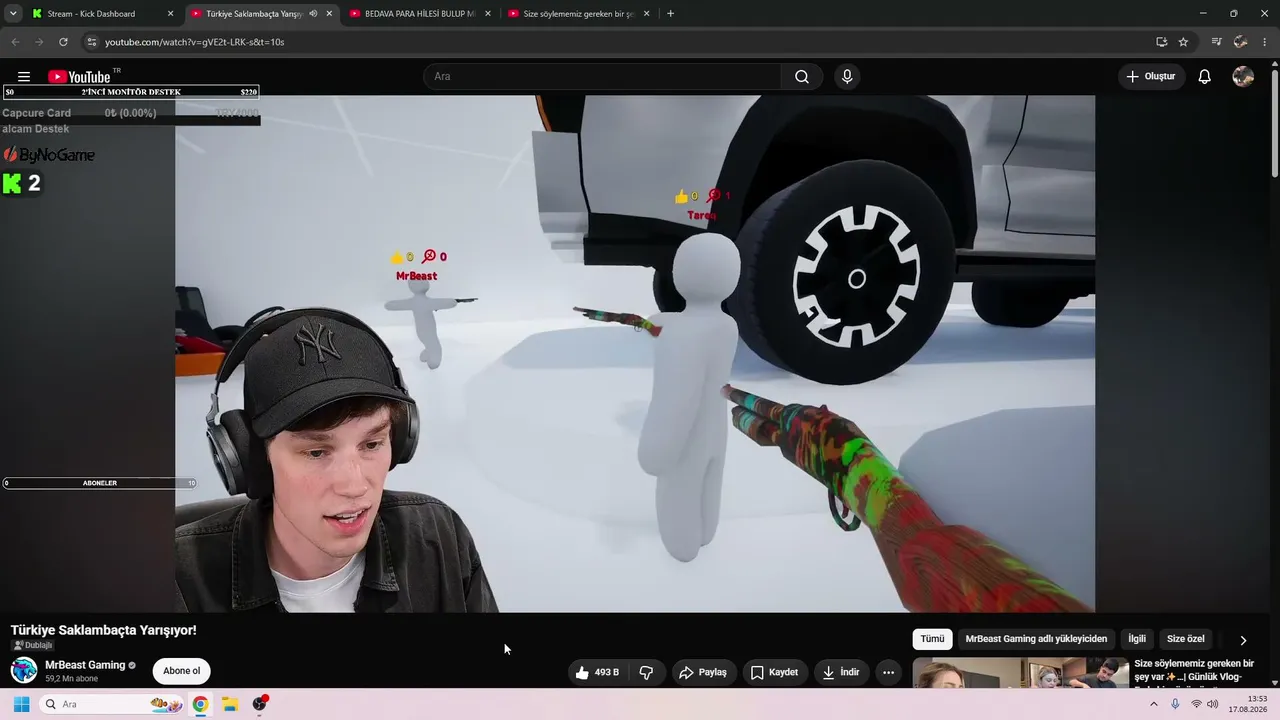Open the YouTube guide hamburger menu
The height and width of the screenshot is (720, 1280).
pyautogui.click(x=24, y=77)
